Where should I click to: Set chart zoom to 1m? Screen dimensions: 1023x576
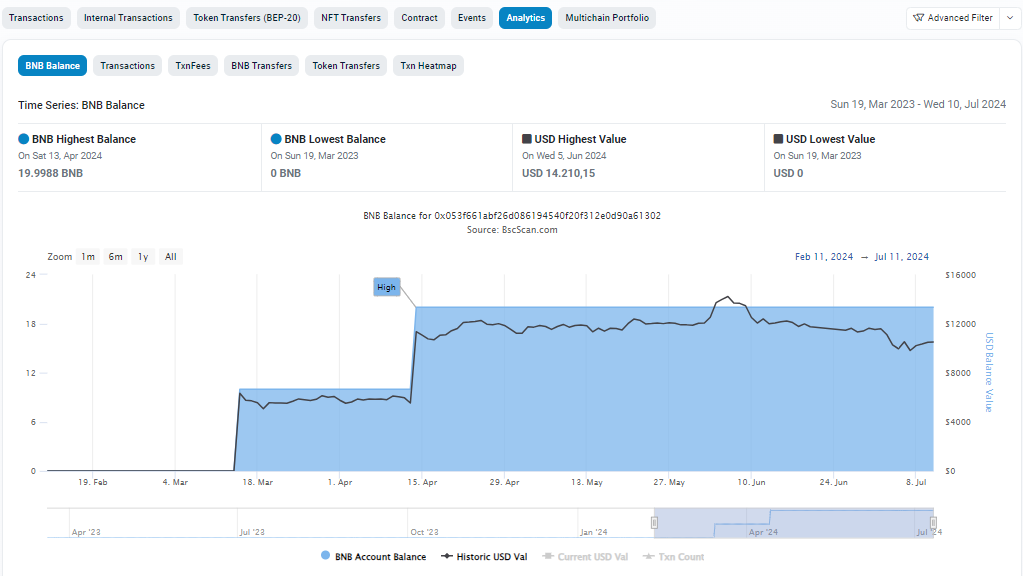88,257
